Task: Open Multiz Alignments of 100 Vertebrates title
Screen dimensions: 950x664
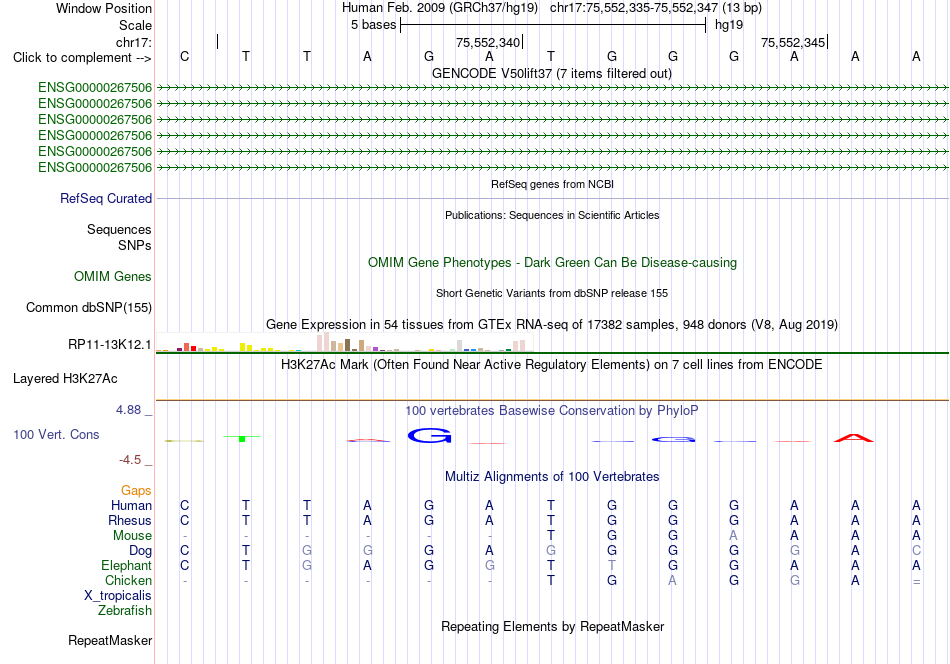Action: click(552, 477)
